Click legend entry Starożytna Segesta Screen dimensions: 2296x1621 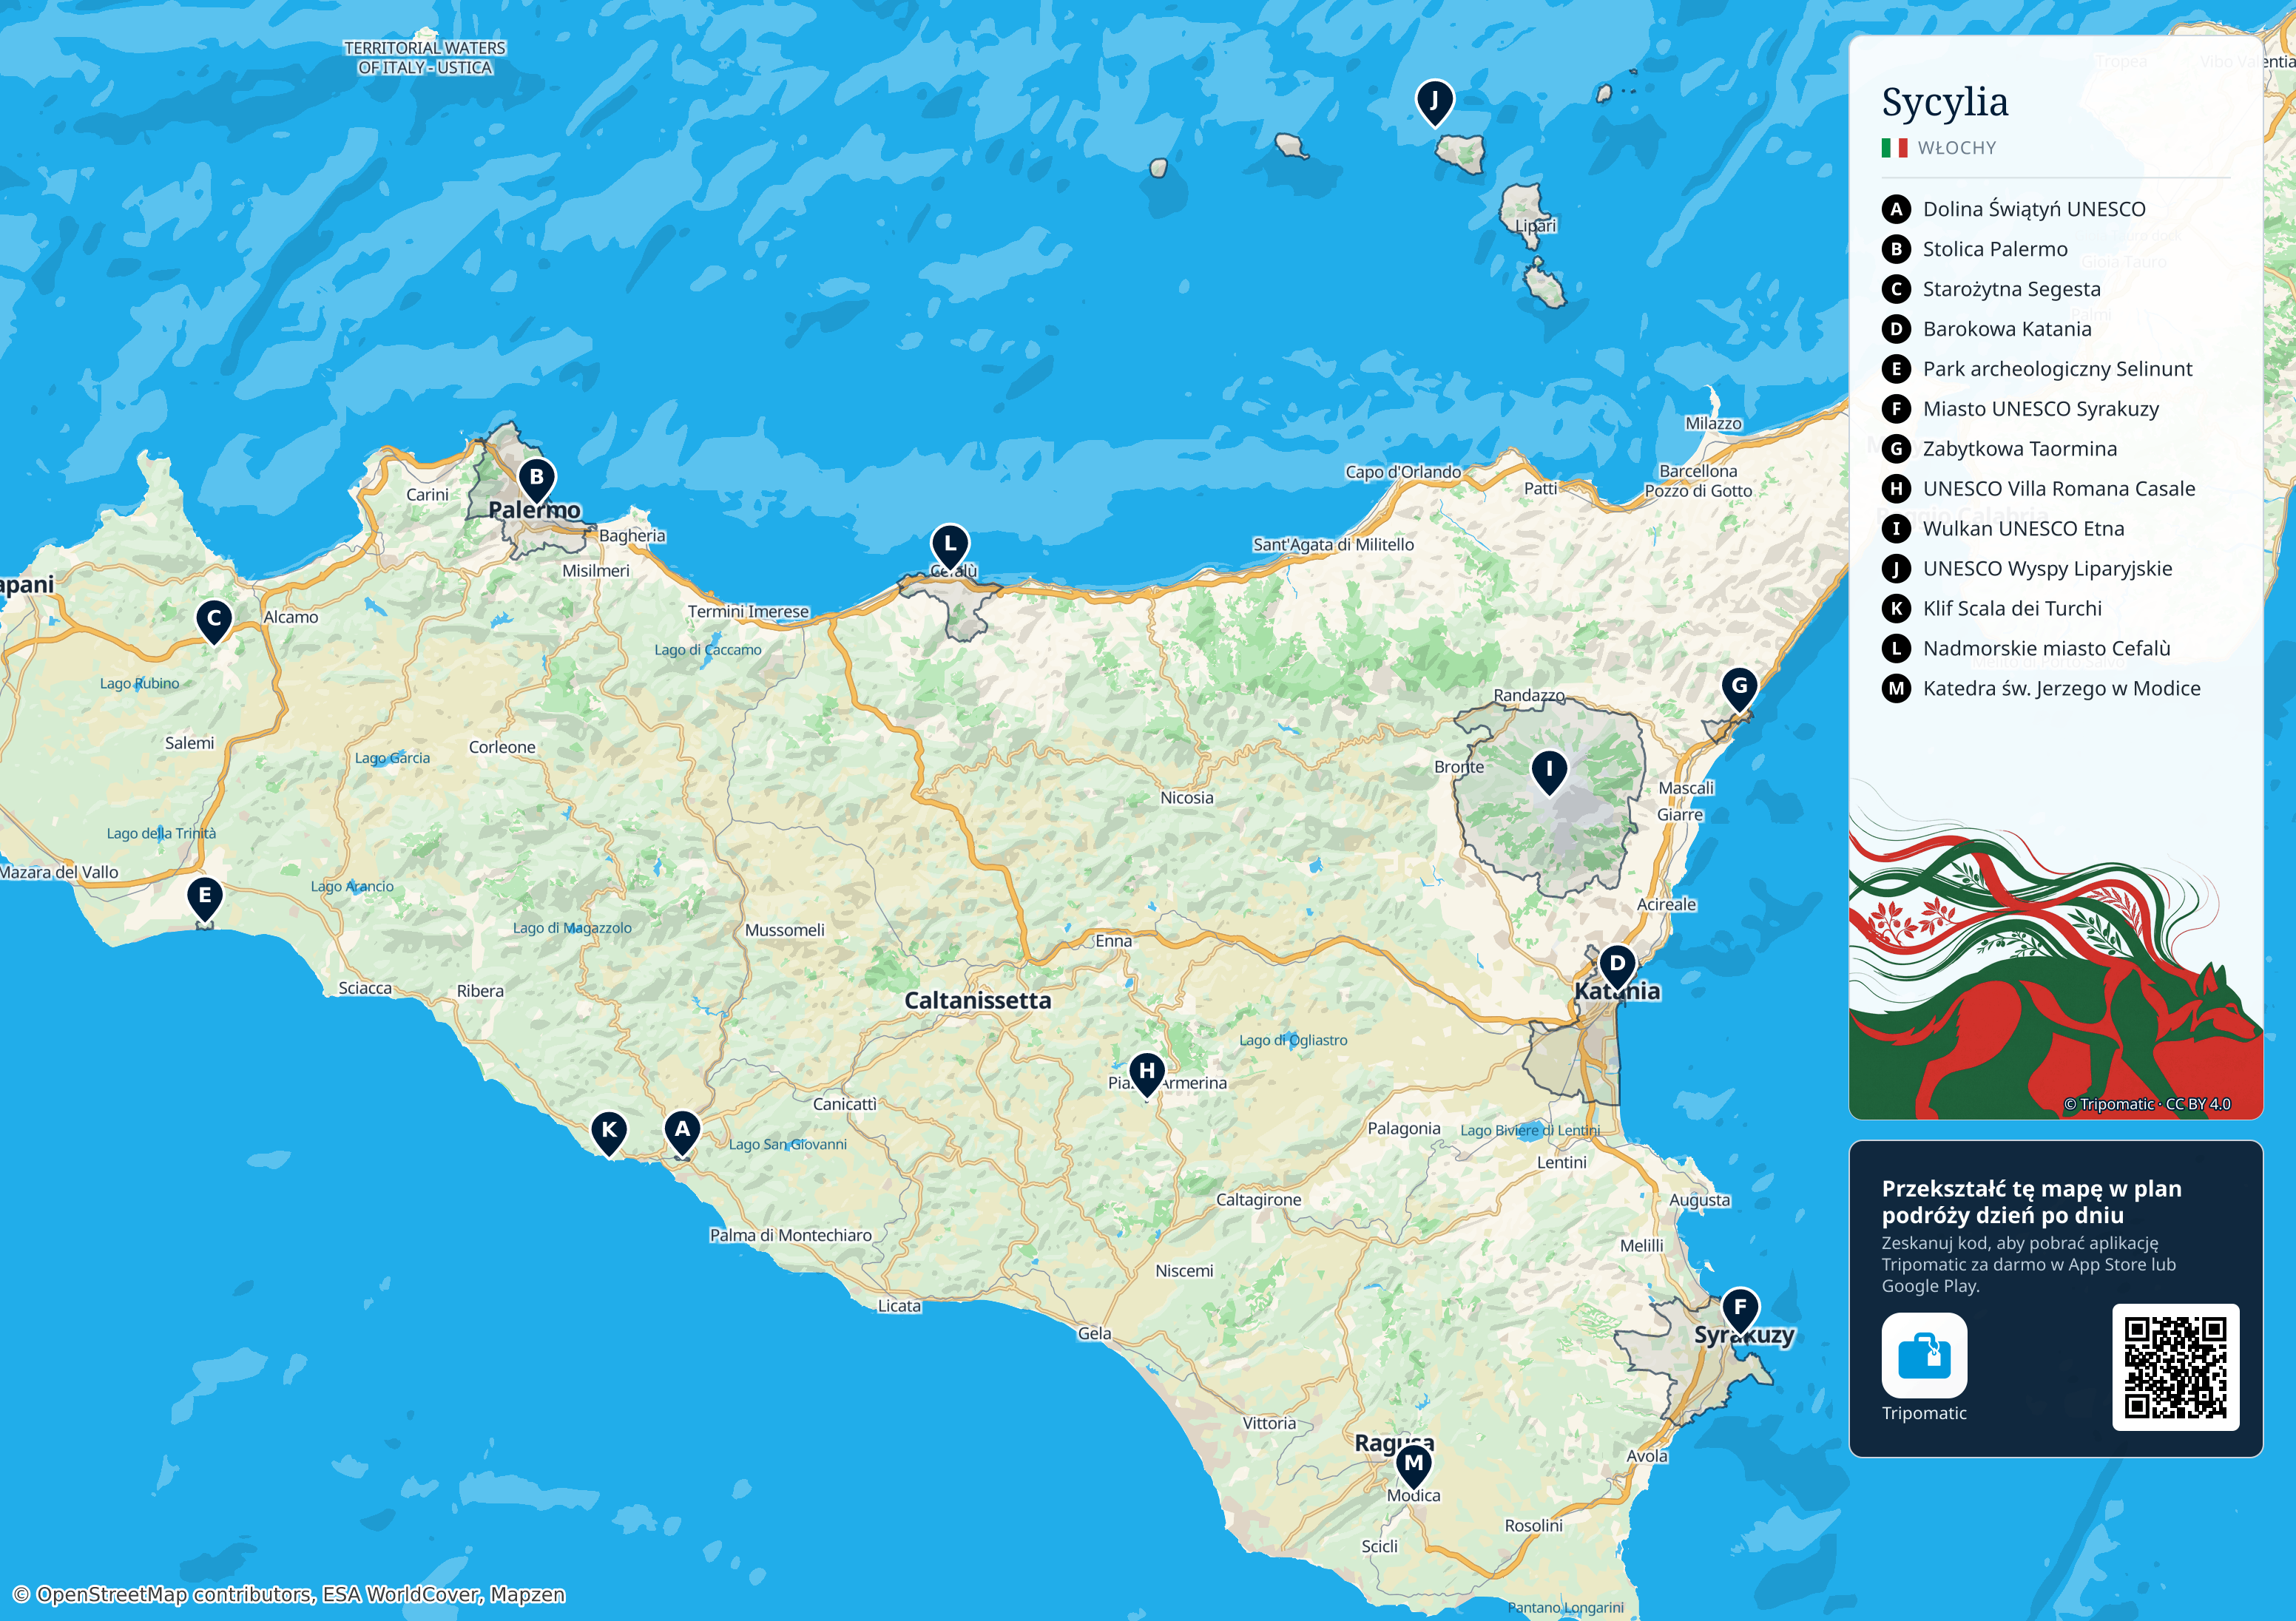(2012, 289)
